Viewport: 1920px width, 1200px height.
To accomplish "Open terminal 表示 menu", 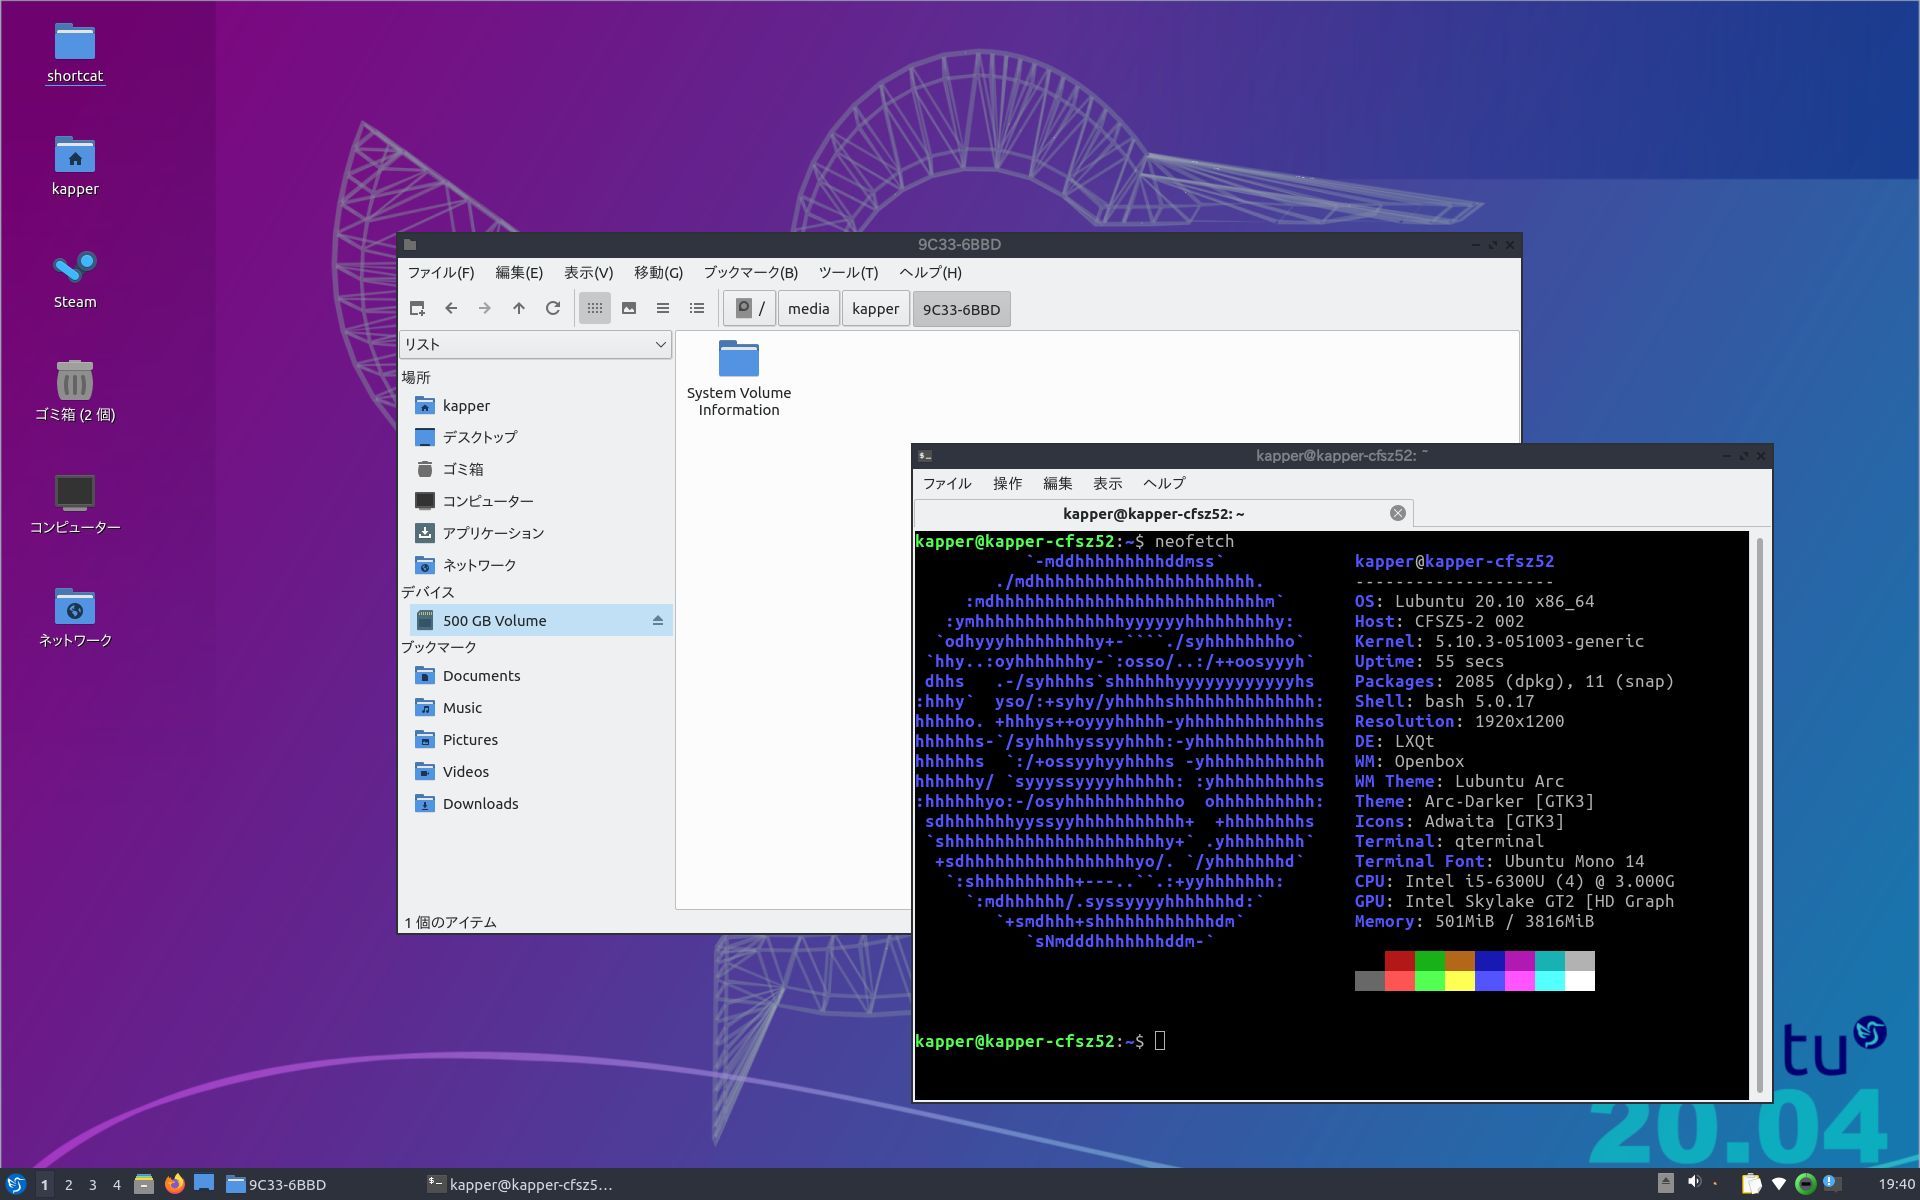I will tap(1107, 483).
